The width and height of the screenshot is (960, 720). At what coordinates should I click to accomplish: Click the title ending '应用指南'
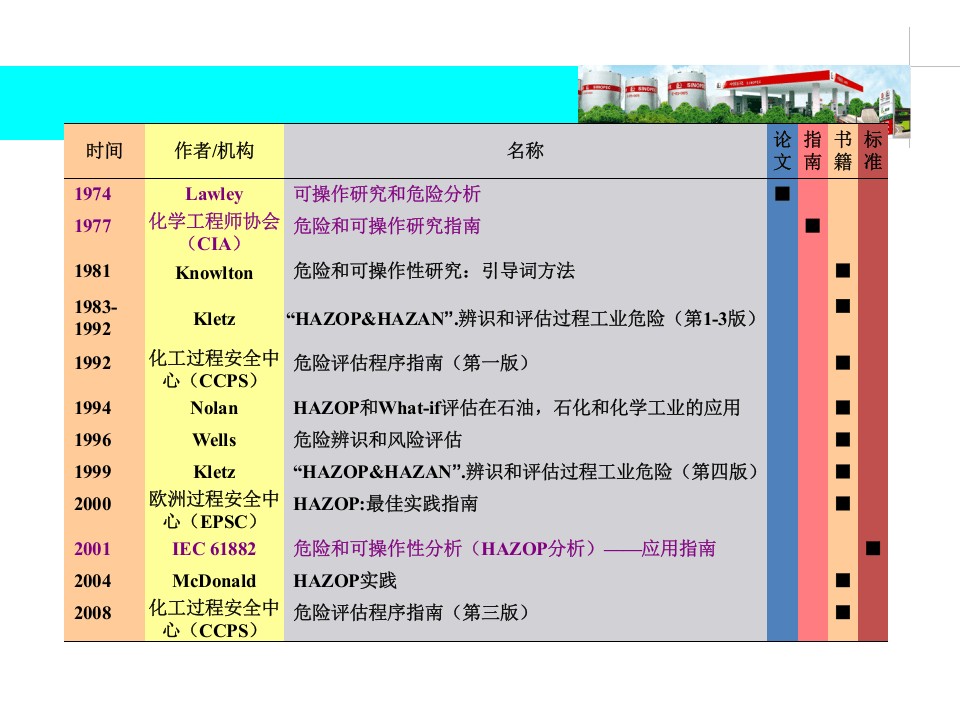[x=504, y=549]
